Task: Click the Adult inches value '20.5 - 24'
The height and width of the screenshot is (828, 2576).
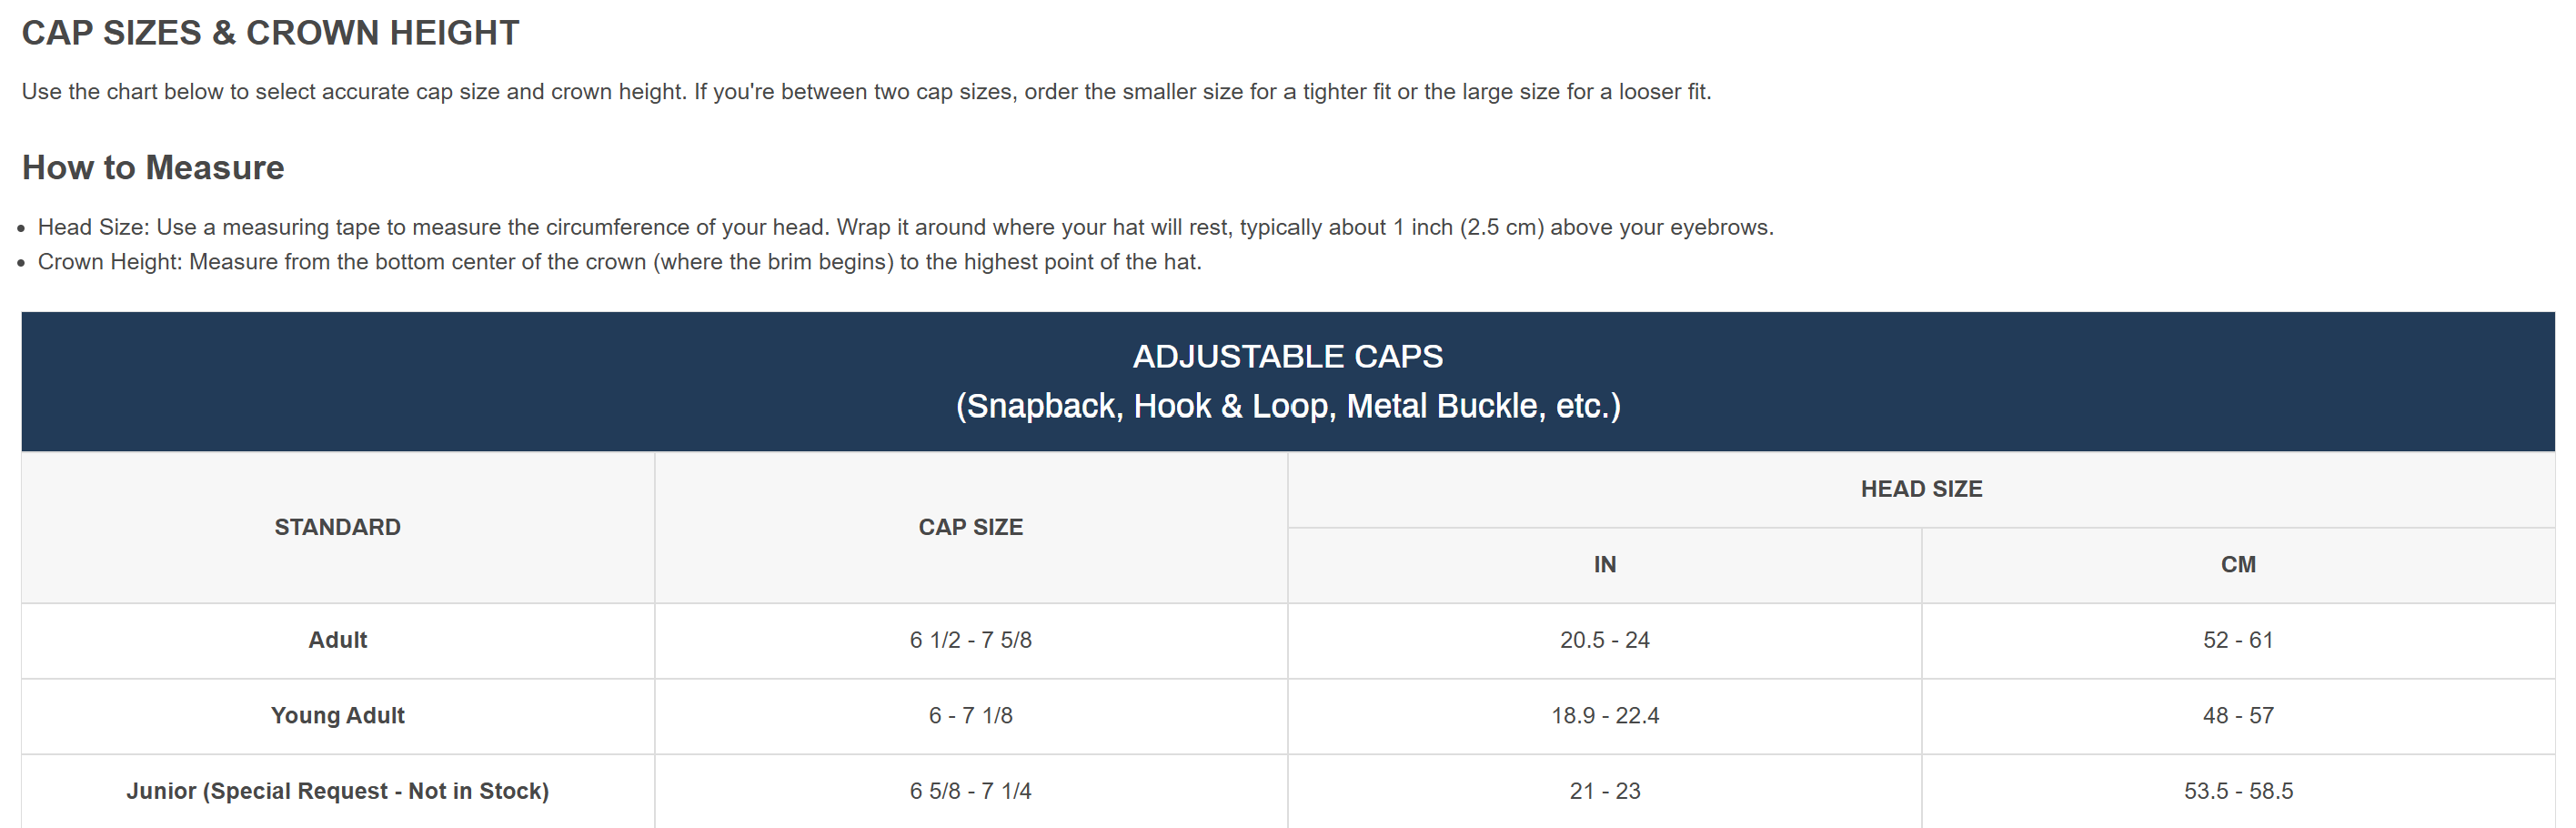Action: 1604,640
